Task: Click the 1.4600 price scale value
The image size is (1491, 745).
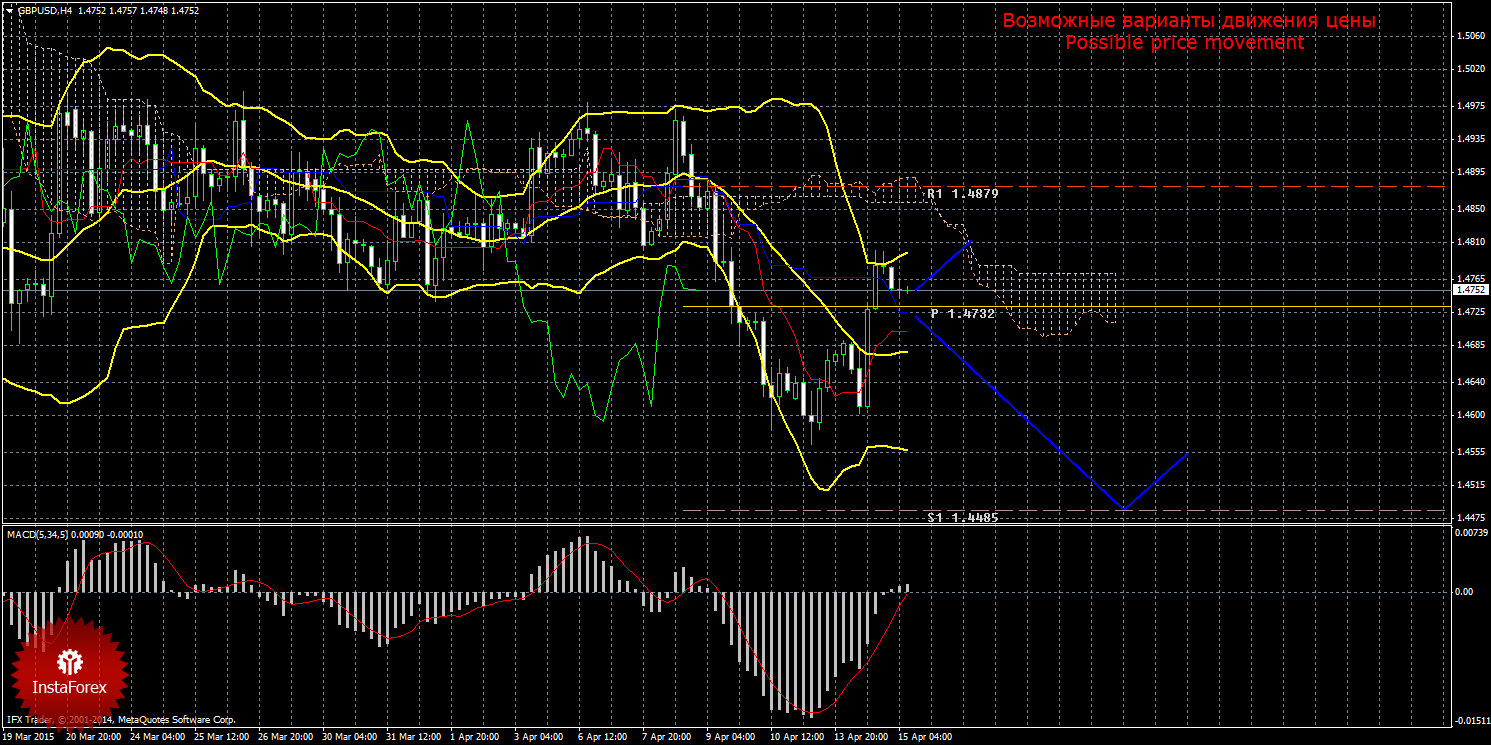Action: [x=1471, y=415]
